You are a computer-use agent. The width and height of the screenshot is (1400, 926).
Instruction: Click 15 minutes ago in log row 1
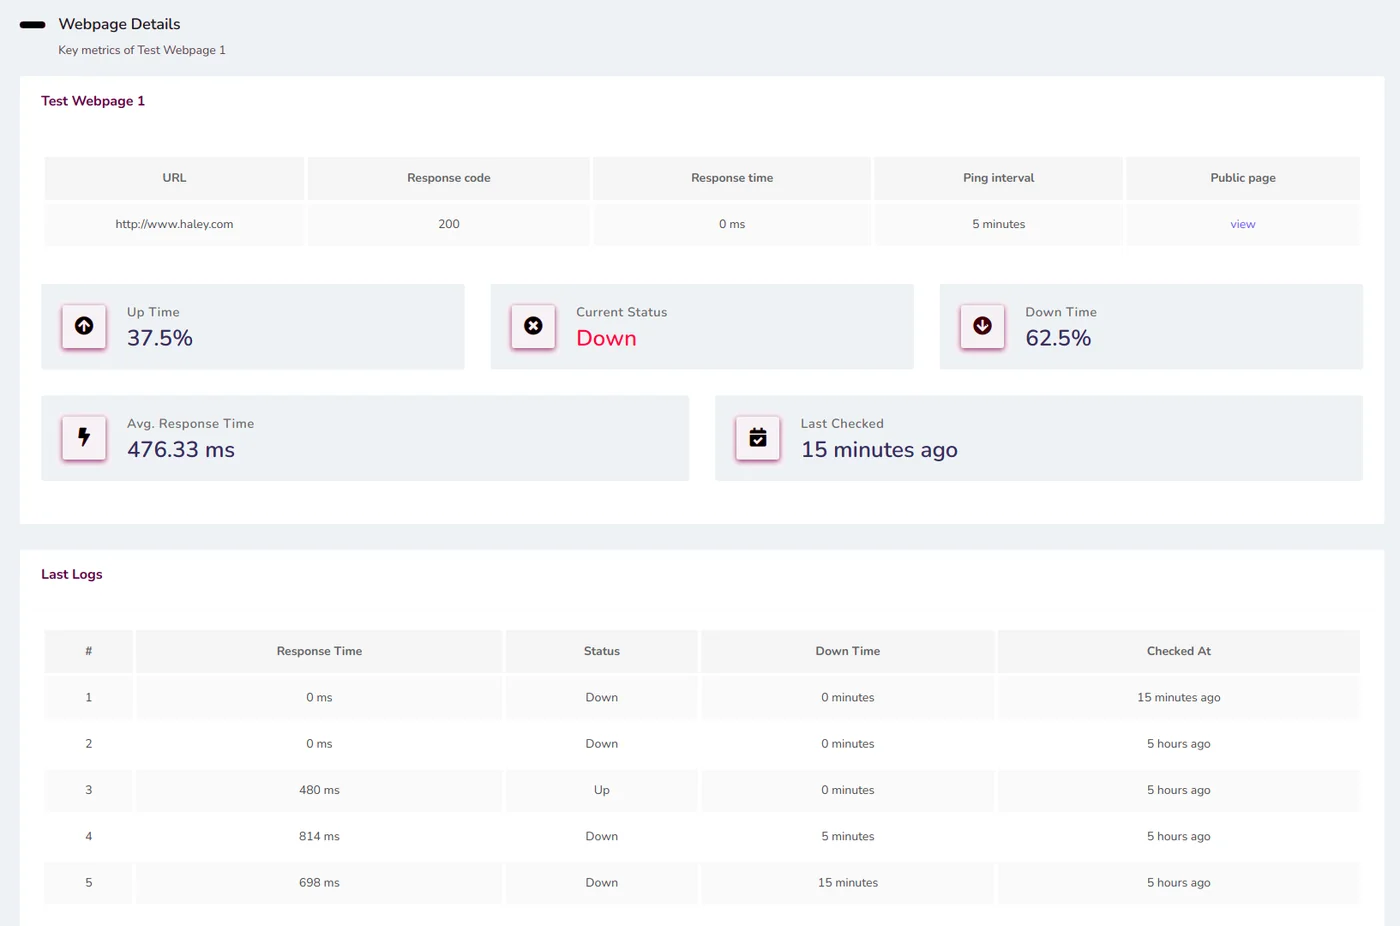pos(1178,697)
